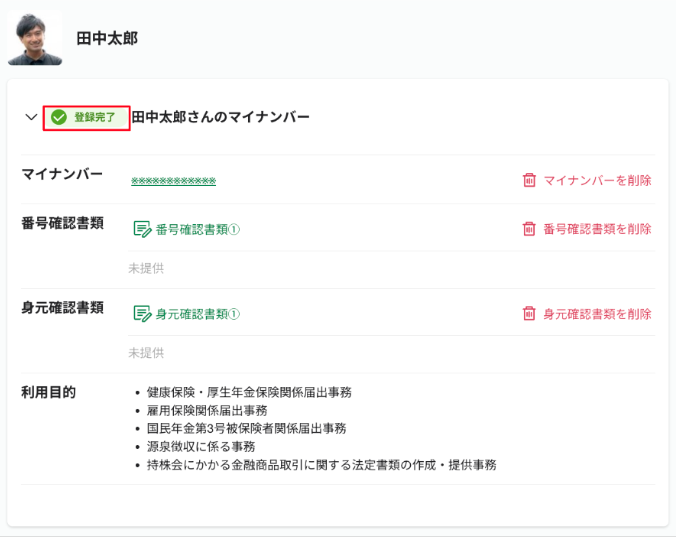Image resolution: width=676 pixels, height=537 pixels.
Task: Click 未提供 under 身元確認書類①
Action: 146,353
